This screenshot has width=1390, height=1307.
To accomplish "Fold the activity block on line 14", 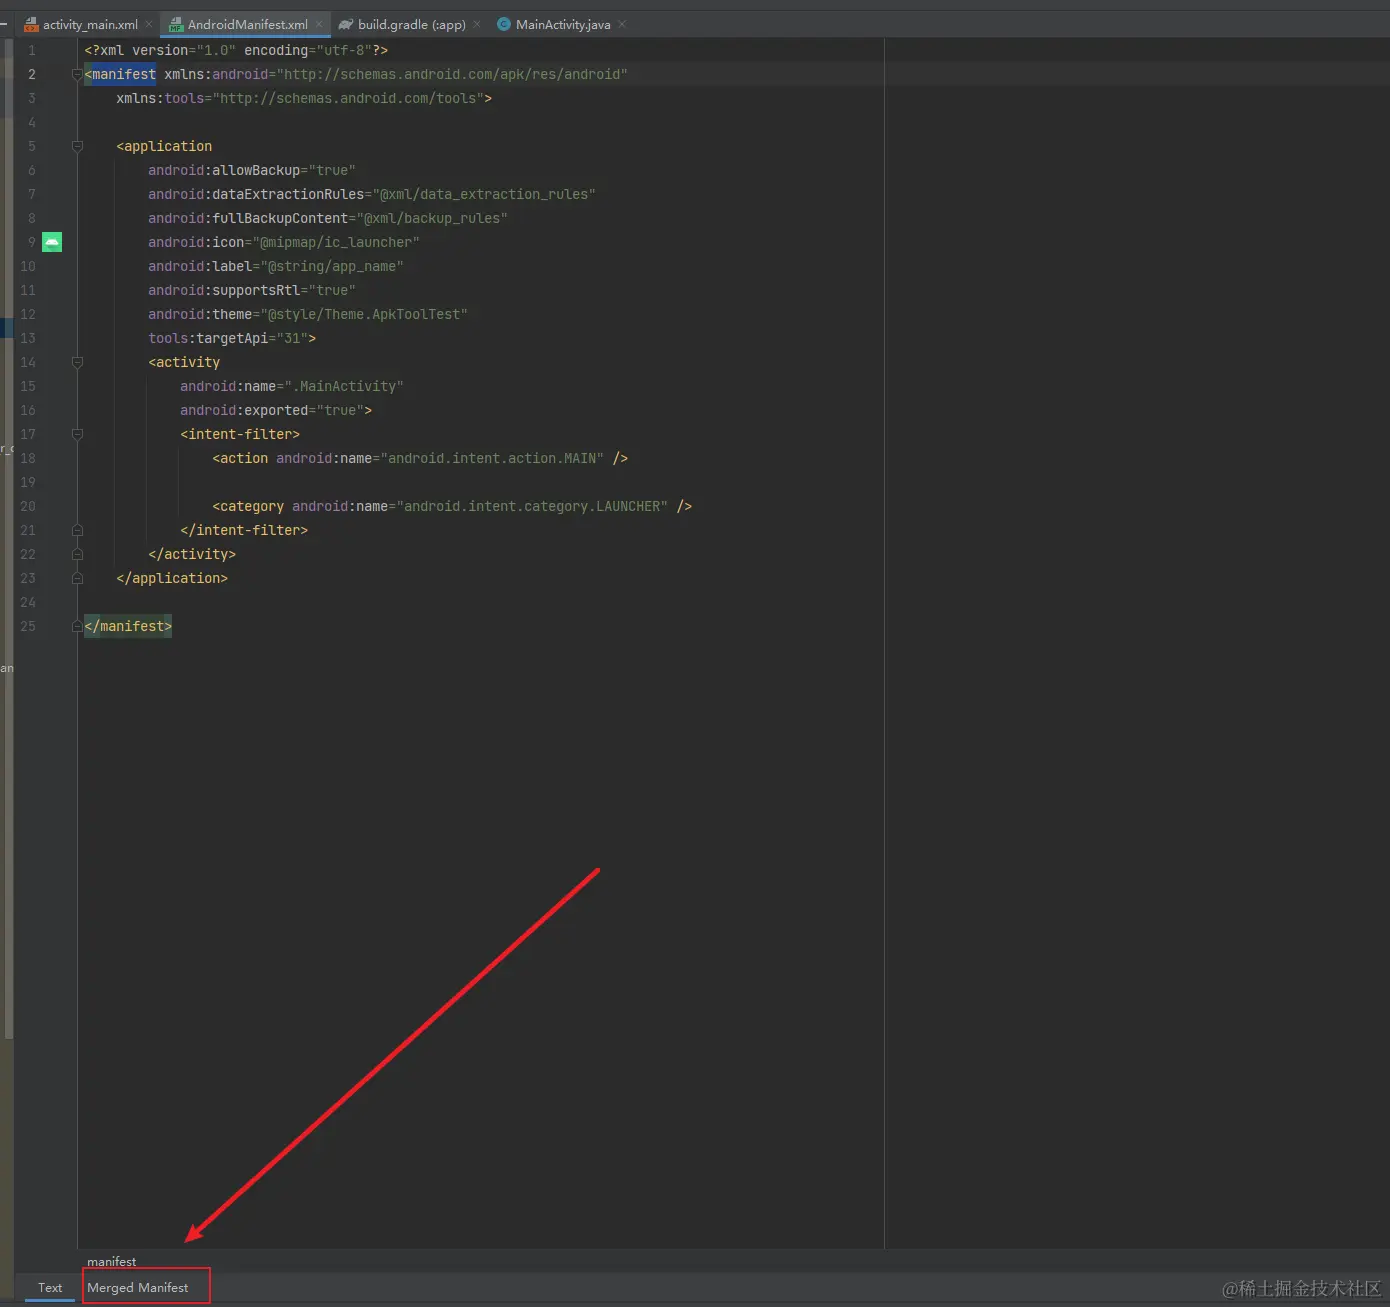I will click(77, 362).
